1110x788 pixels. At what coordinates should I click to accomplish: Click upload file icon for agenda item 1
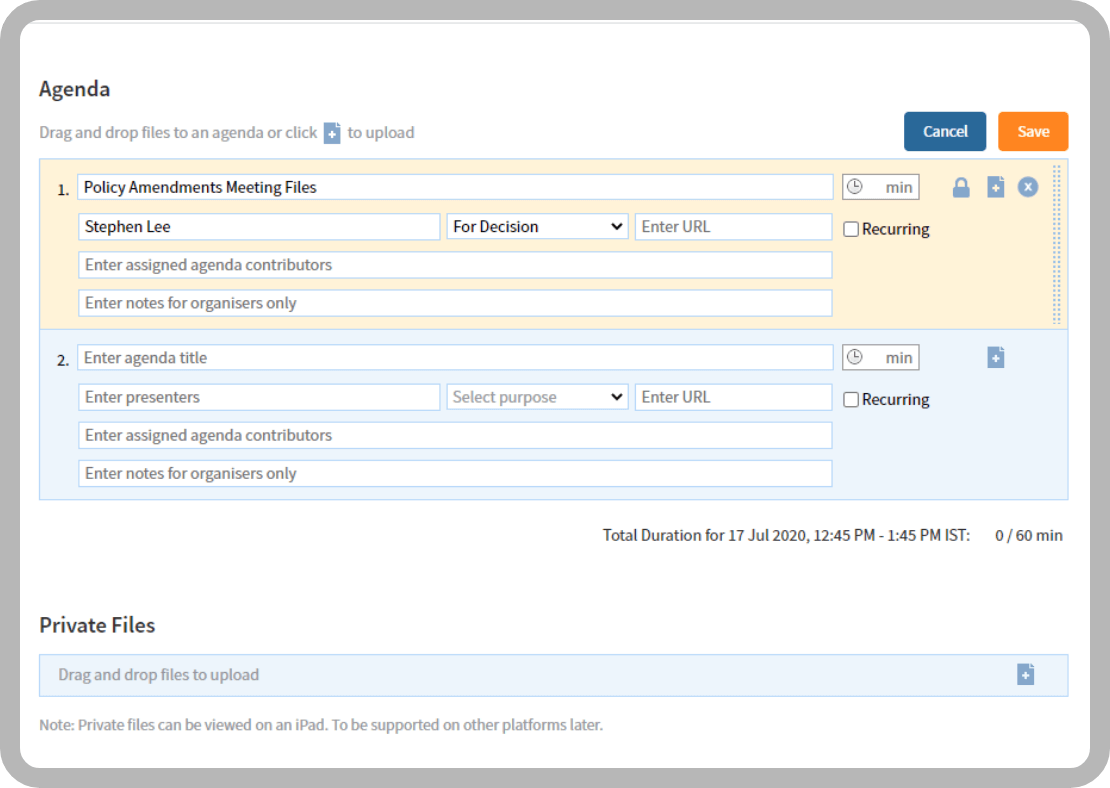995,187
